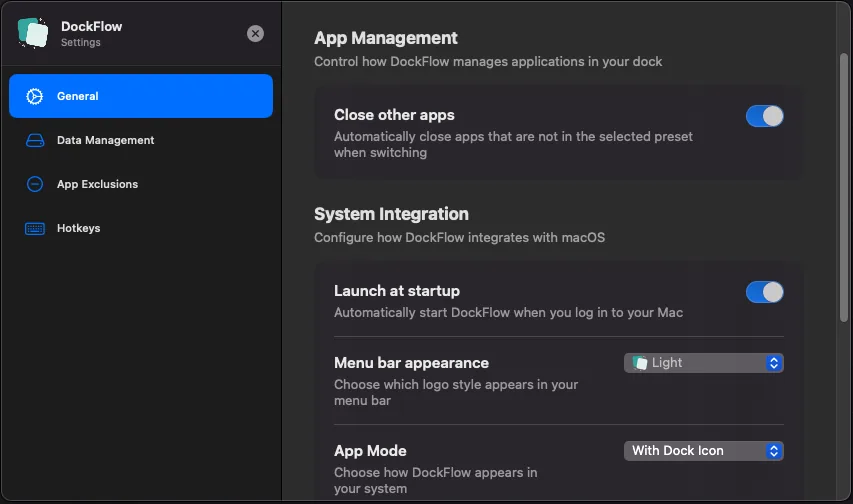Switch to the Data Management section

[x=141, y=140]
